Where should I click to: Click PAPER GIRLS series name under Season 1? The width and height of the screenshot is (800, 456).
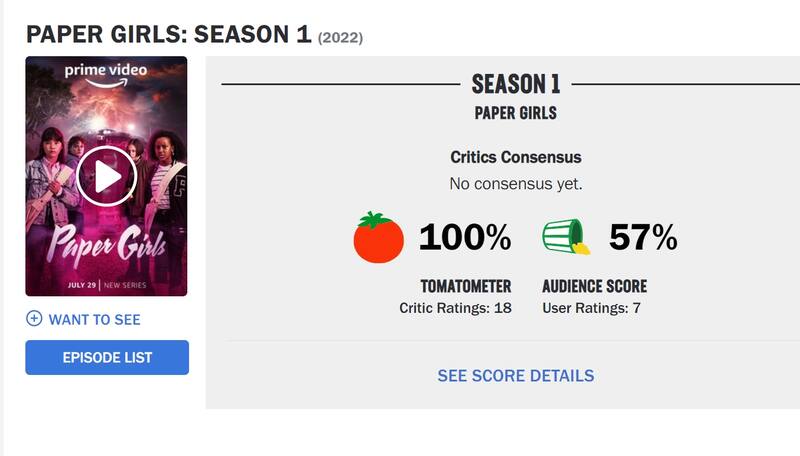click(x=515, y=113)
